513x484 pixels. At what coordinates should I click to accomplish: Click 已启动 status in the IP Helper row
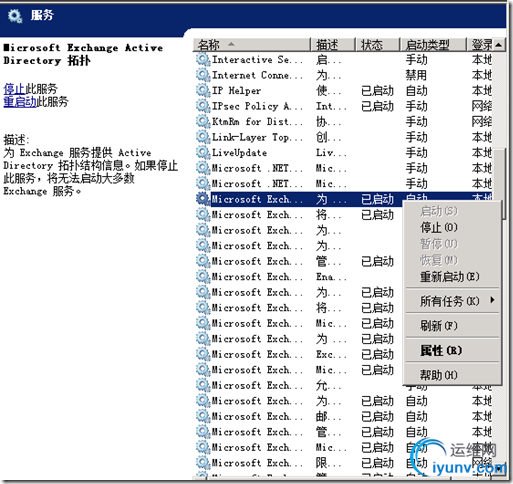pos(377,90)
